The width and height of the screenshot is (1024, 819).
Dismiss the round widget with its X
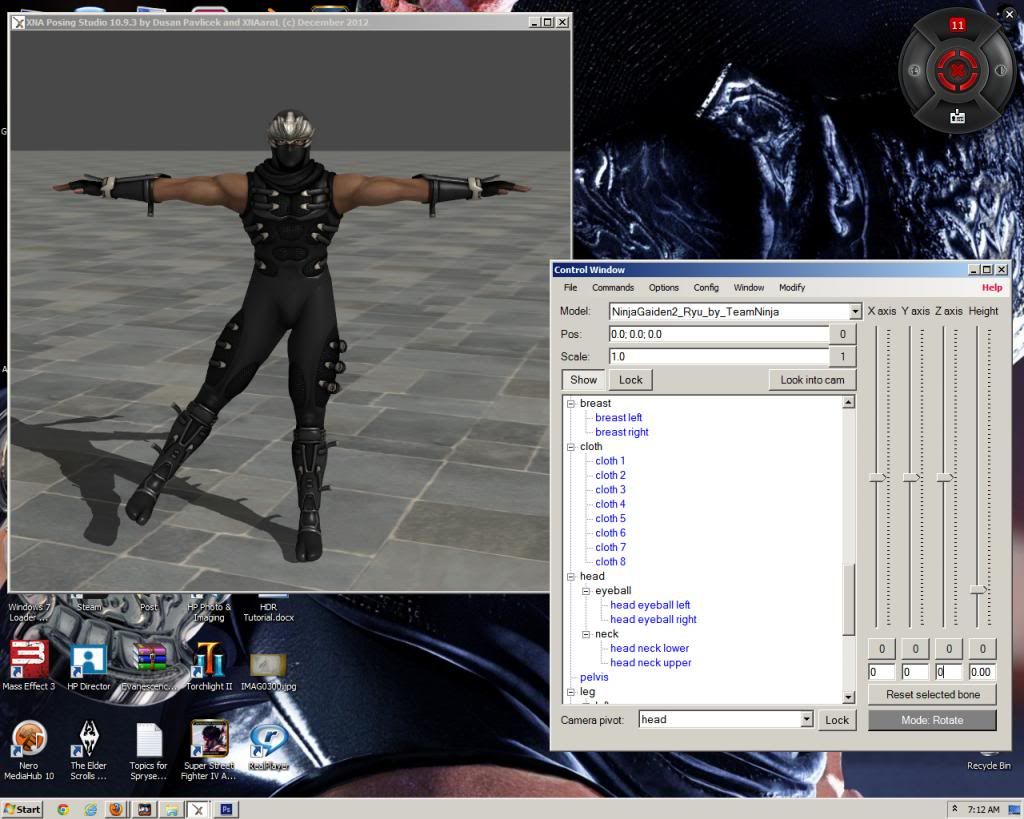click(1010, 13)
